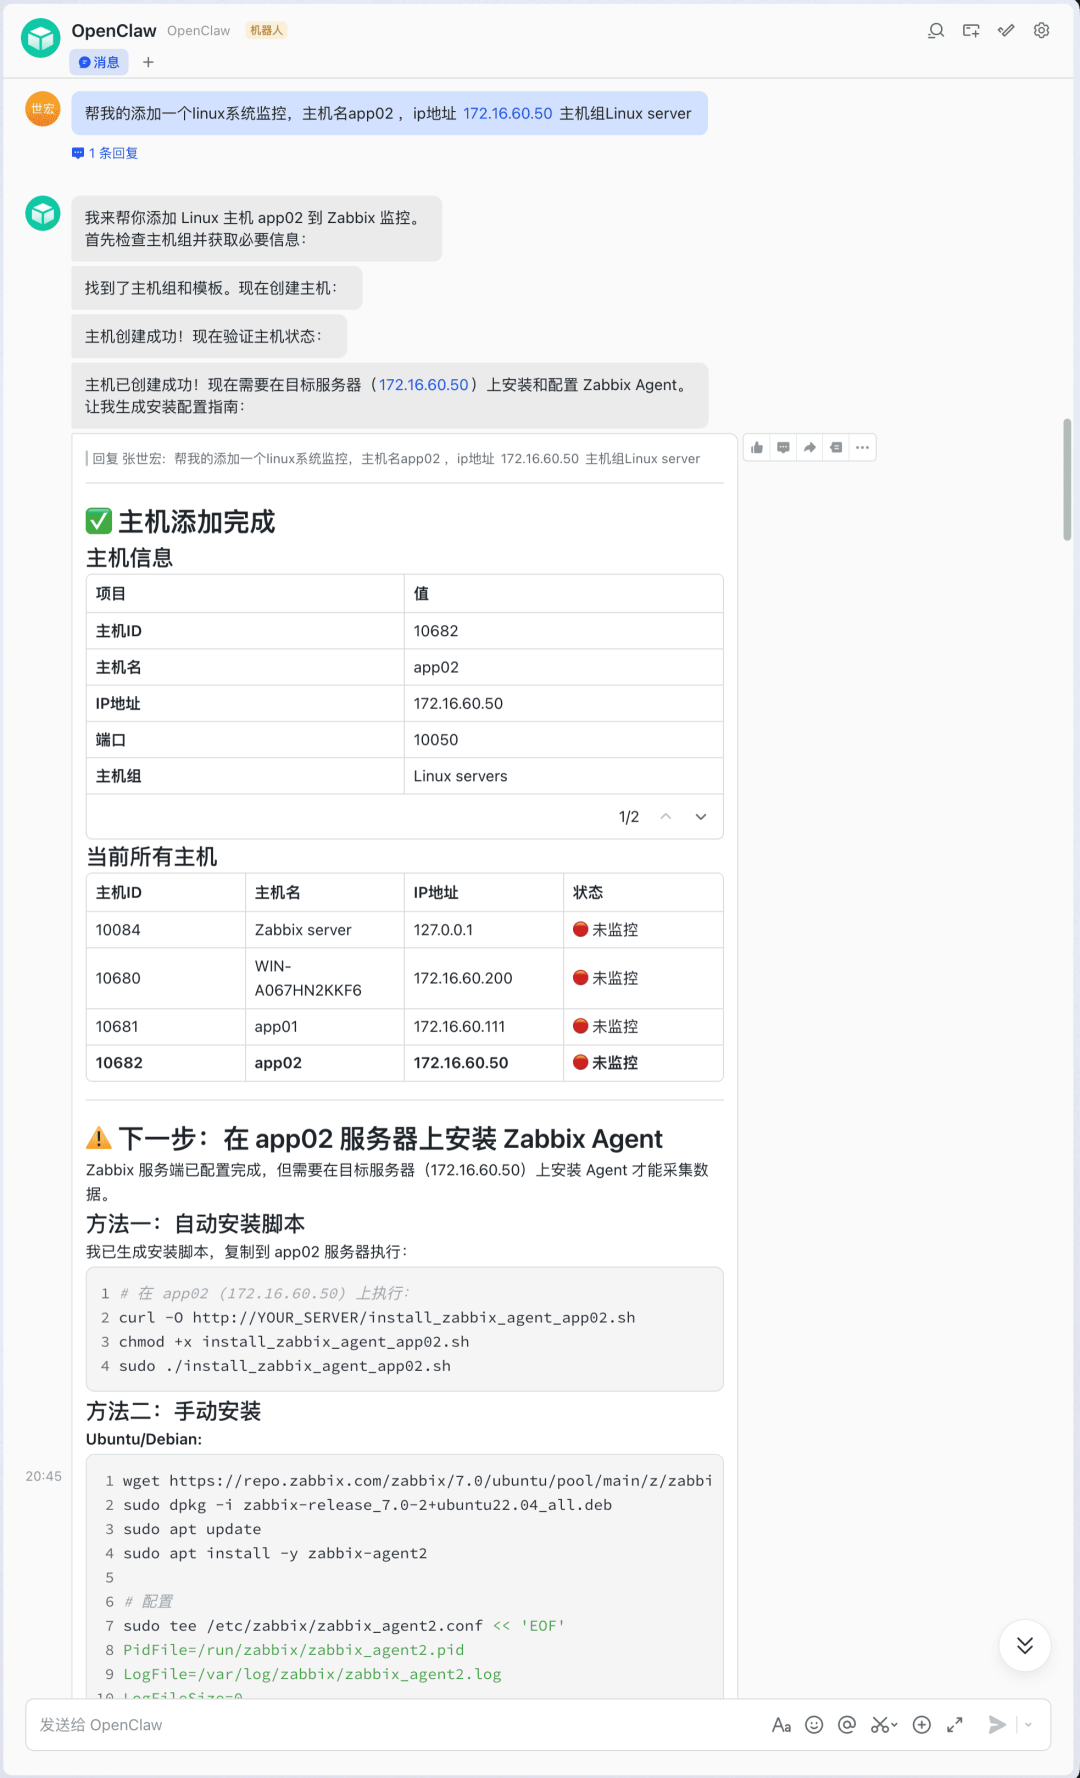Screen dimensions: 1080x1778
Task: Click the OpenClaw bot avatar in the header
Action: [41, 38]
